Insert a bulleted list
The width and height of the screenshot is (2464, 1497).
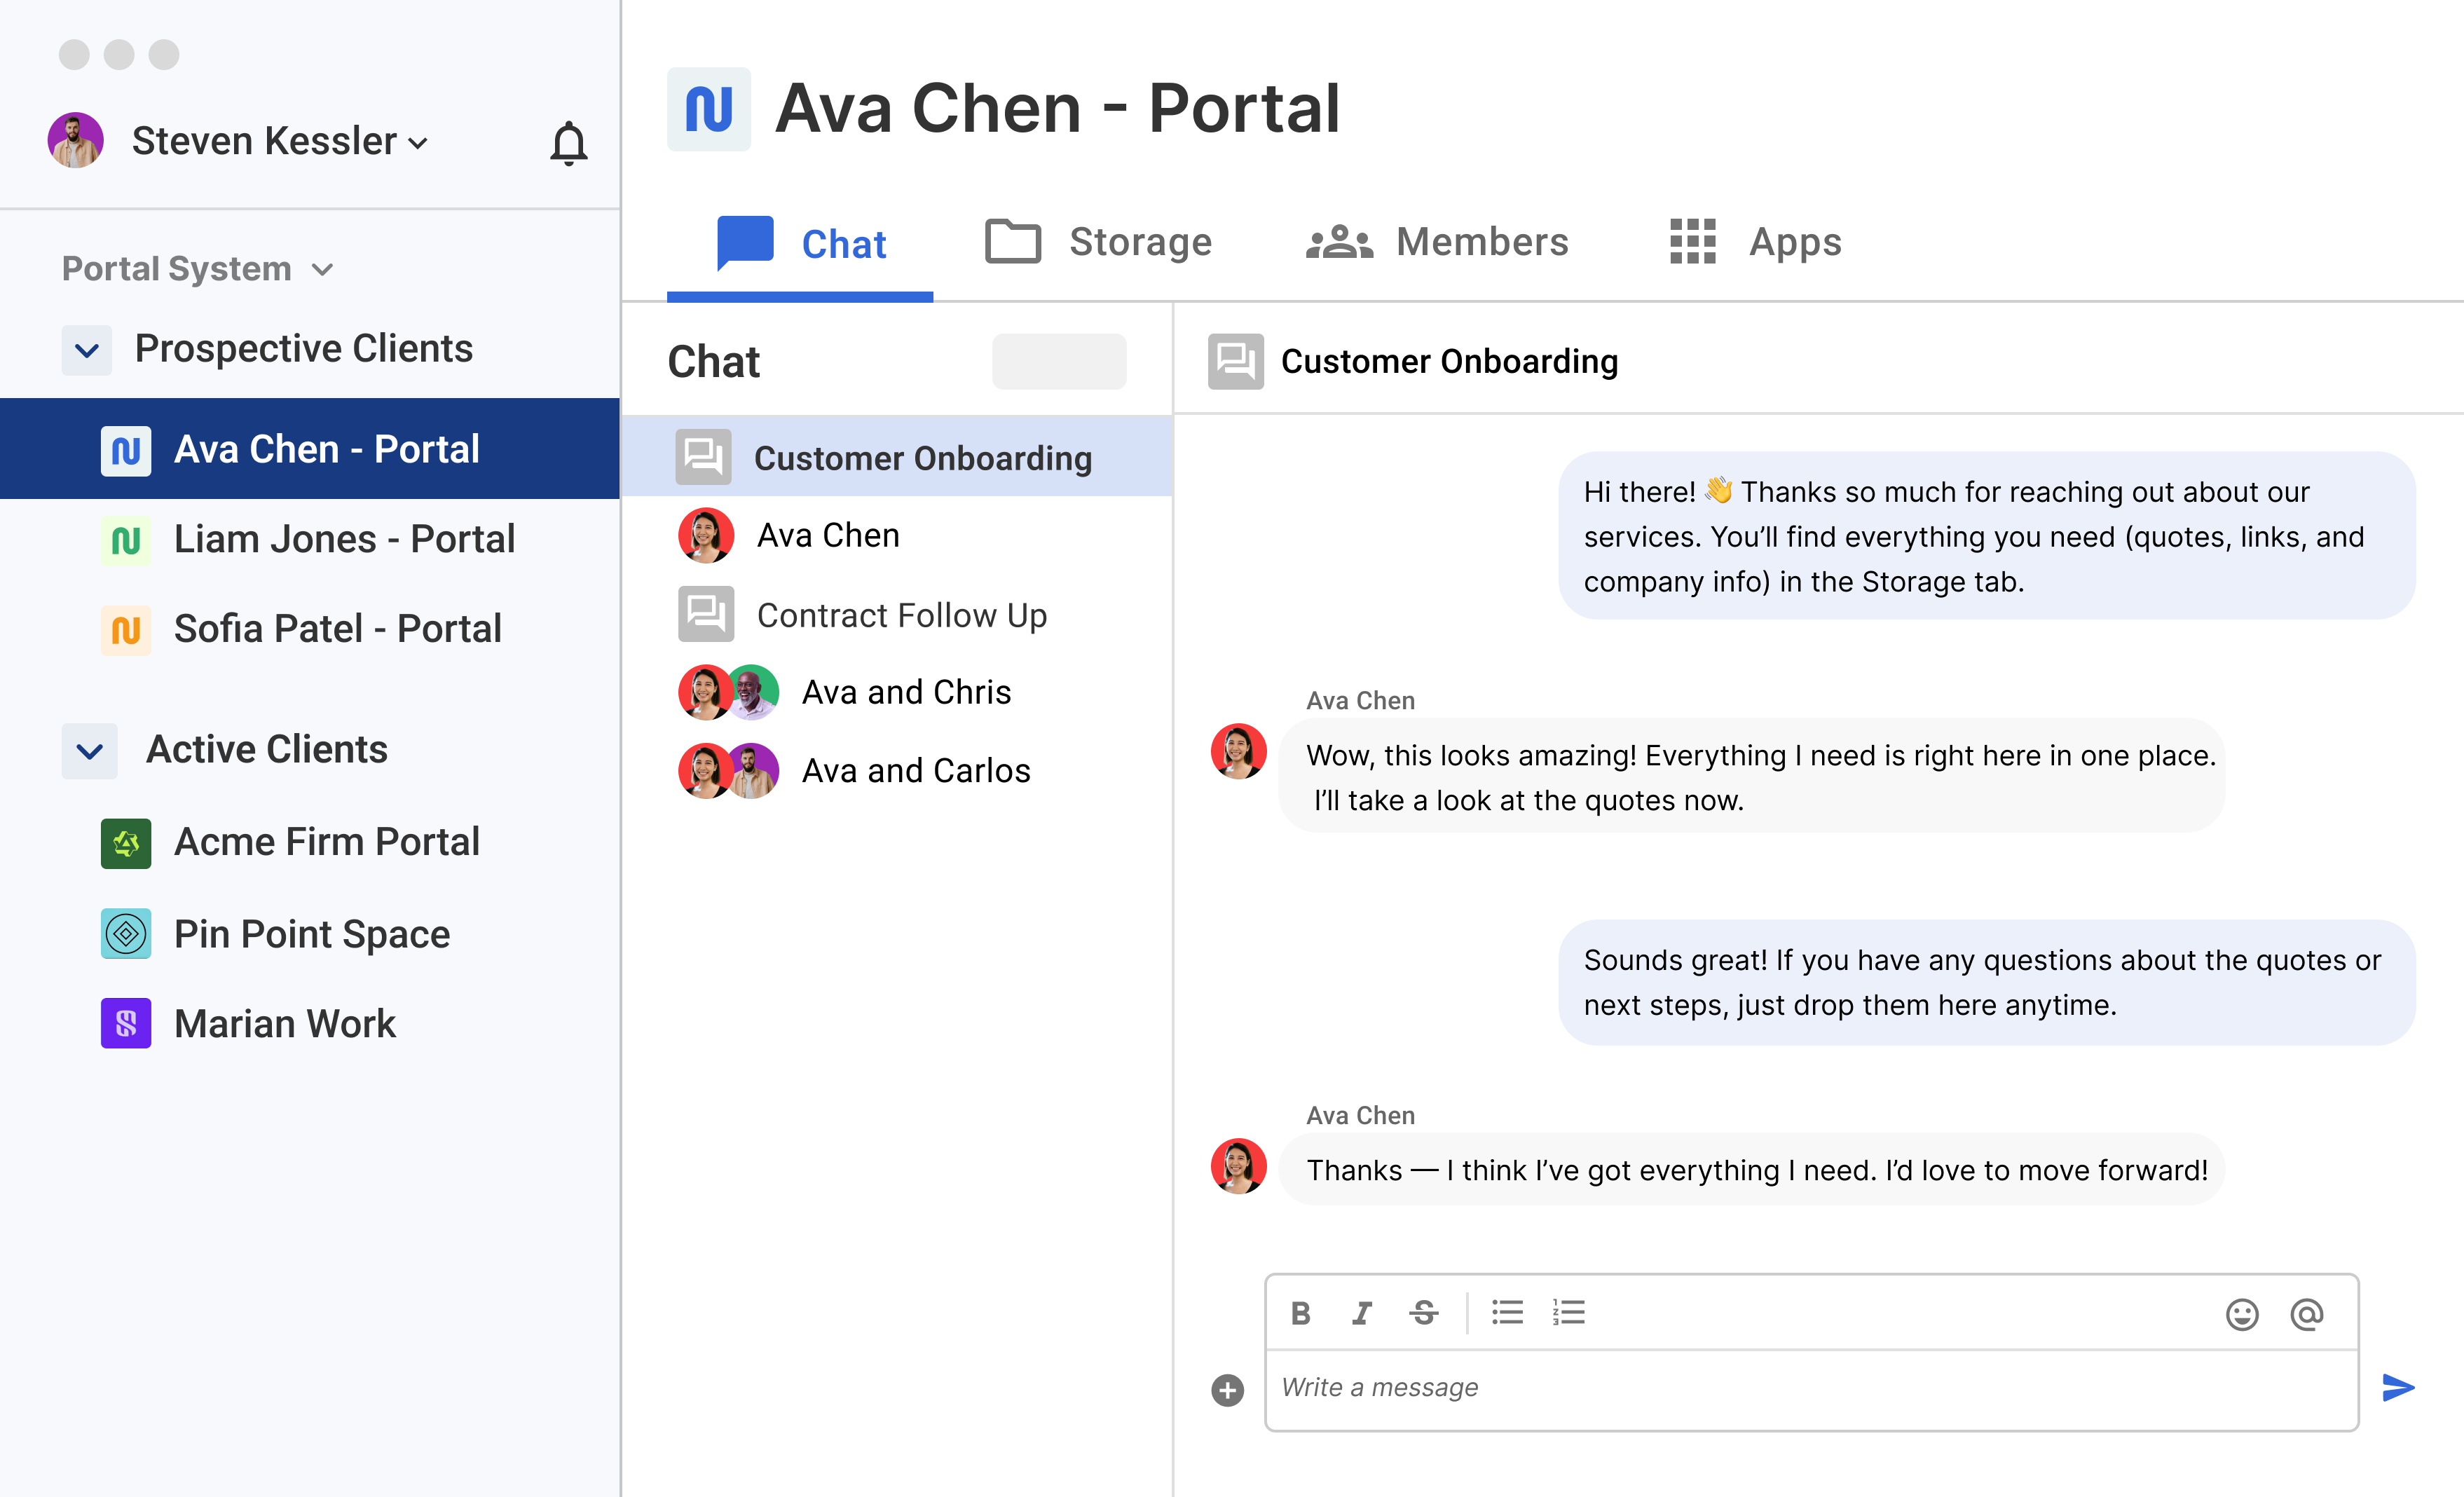(1507, 1312)
